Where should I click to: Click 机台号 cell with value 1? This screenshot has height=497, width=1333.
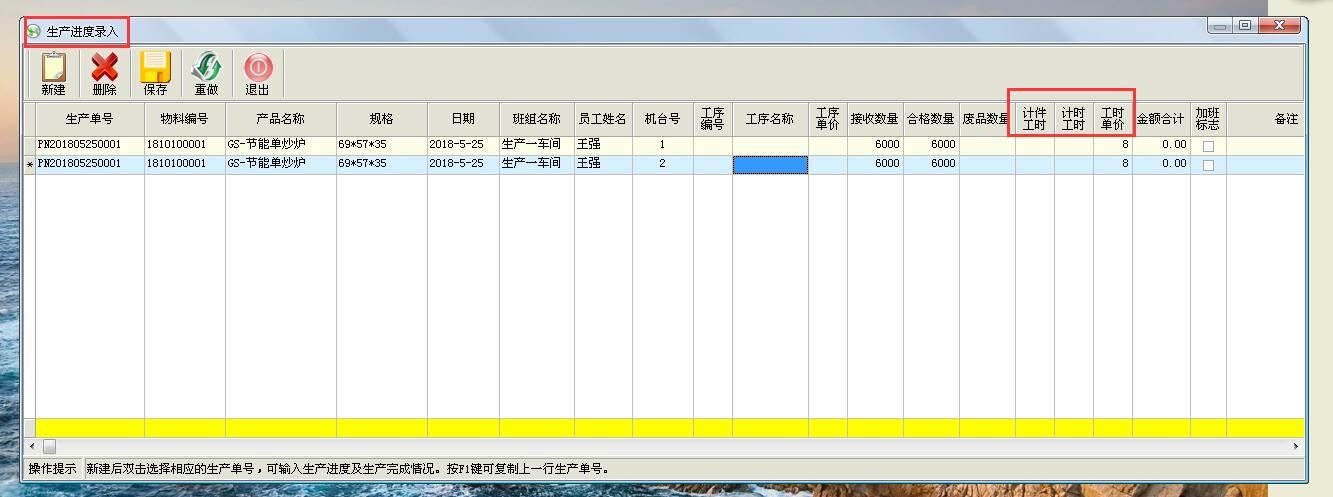[662, 145]
